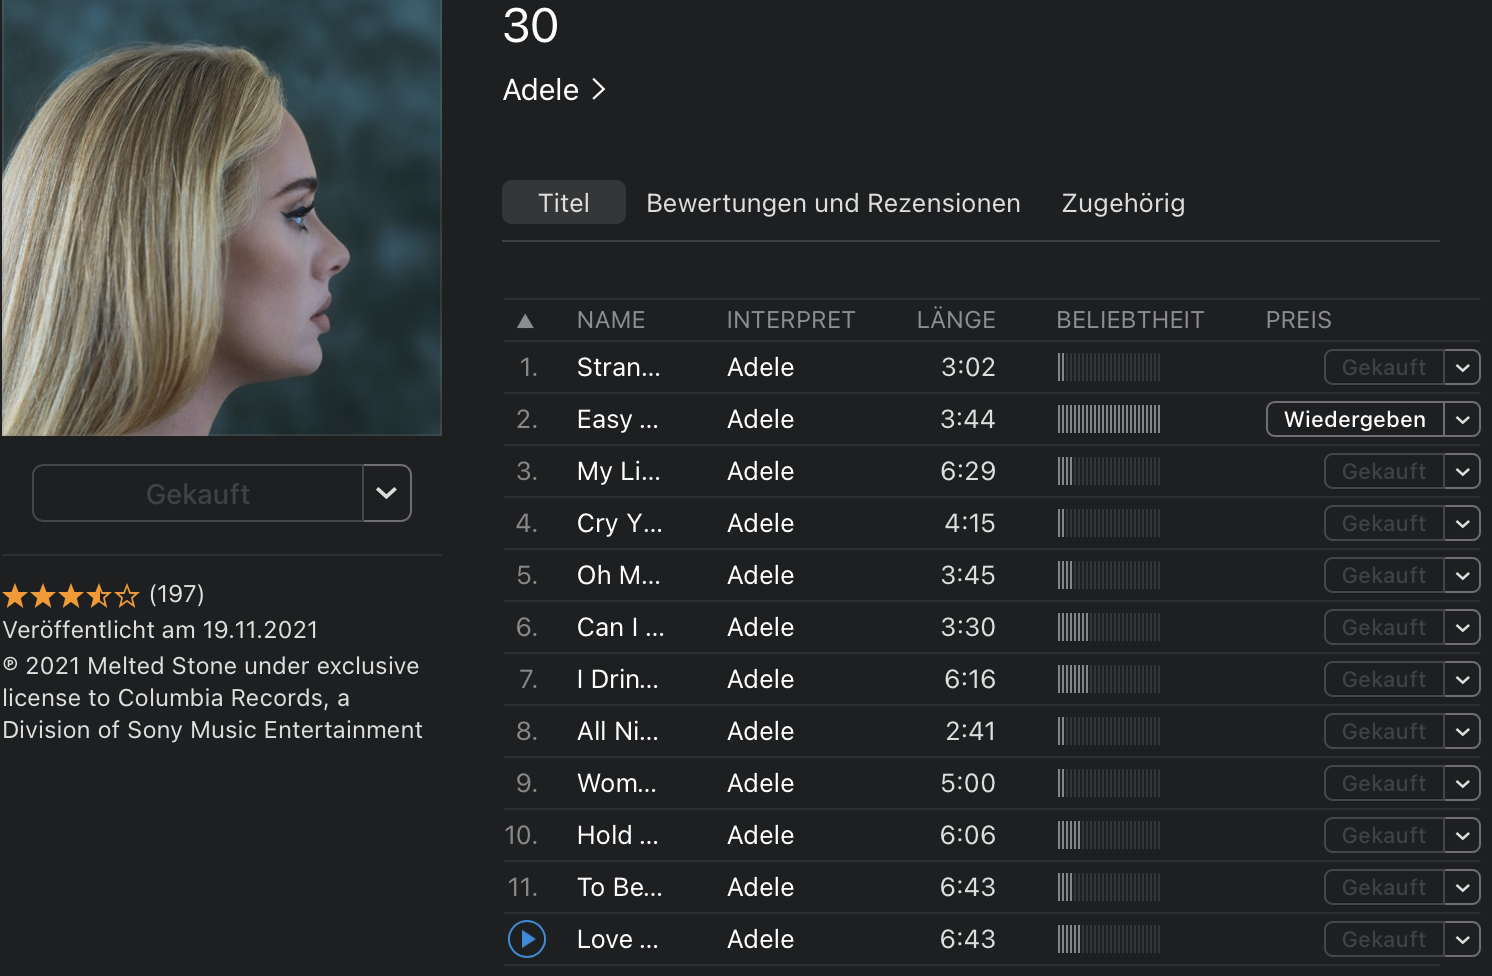The height and width of the screenshot is (976, 1492).
Task: Expand options arrow for track 2 Wiedergeben
Action: pyautogui.click(x=1462, y=419)
